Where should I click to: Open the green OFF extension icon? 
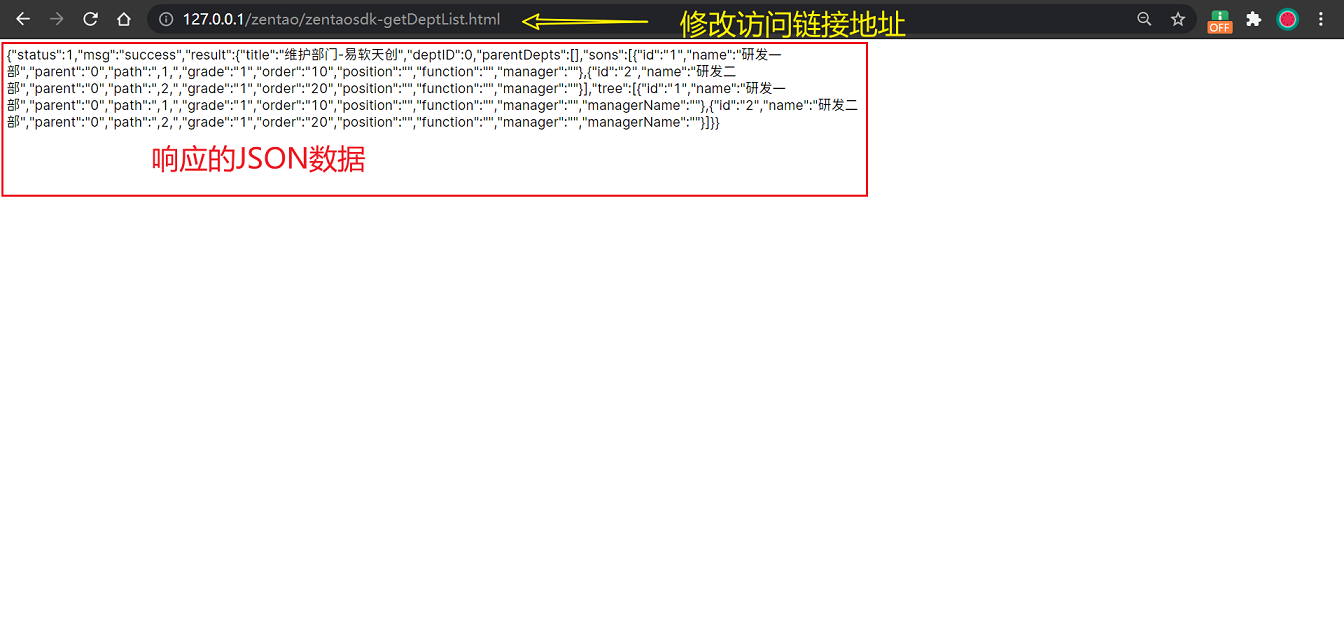1220,20
